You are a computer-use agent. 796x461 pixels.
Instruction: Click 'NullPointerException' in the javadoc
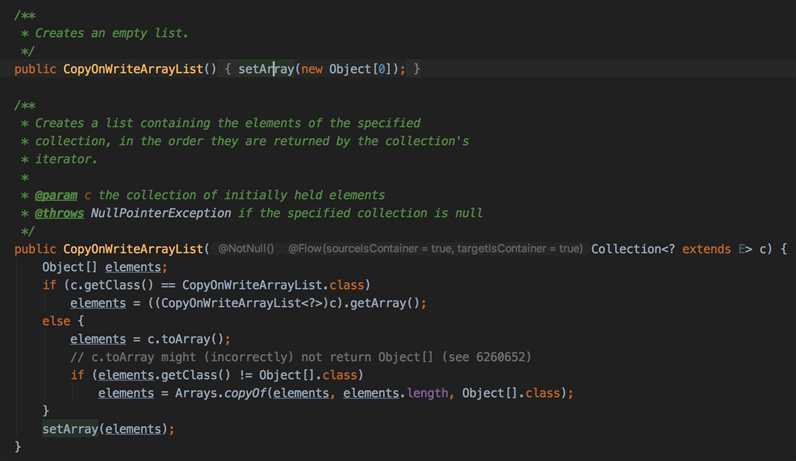160,213
